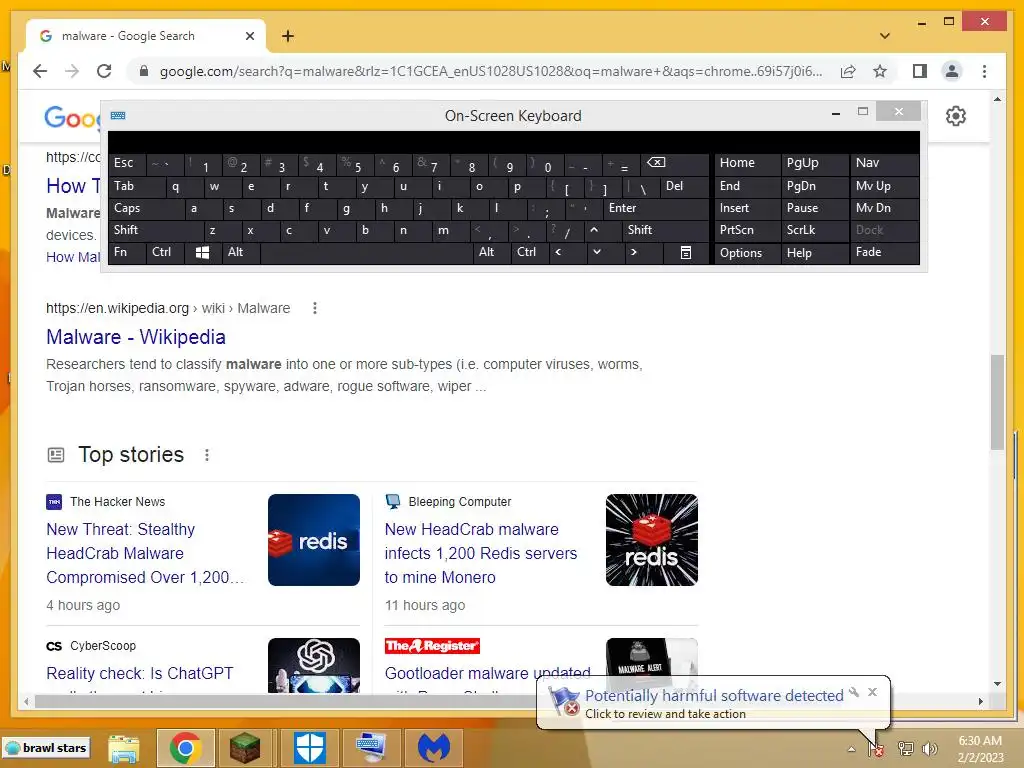This screenshot has height=768, width=1024.
Task: Click the Help key on keyboard
Action: (x=814, y=253)
